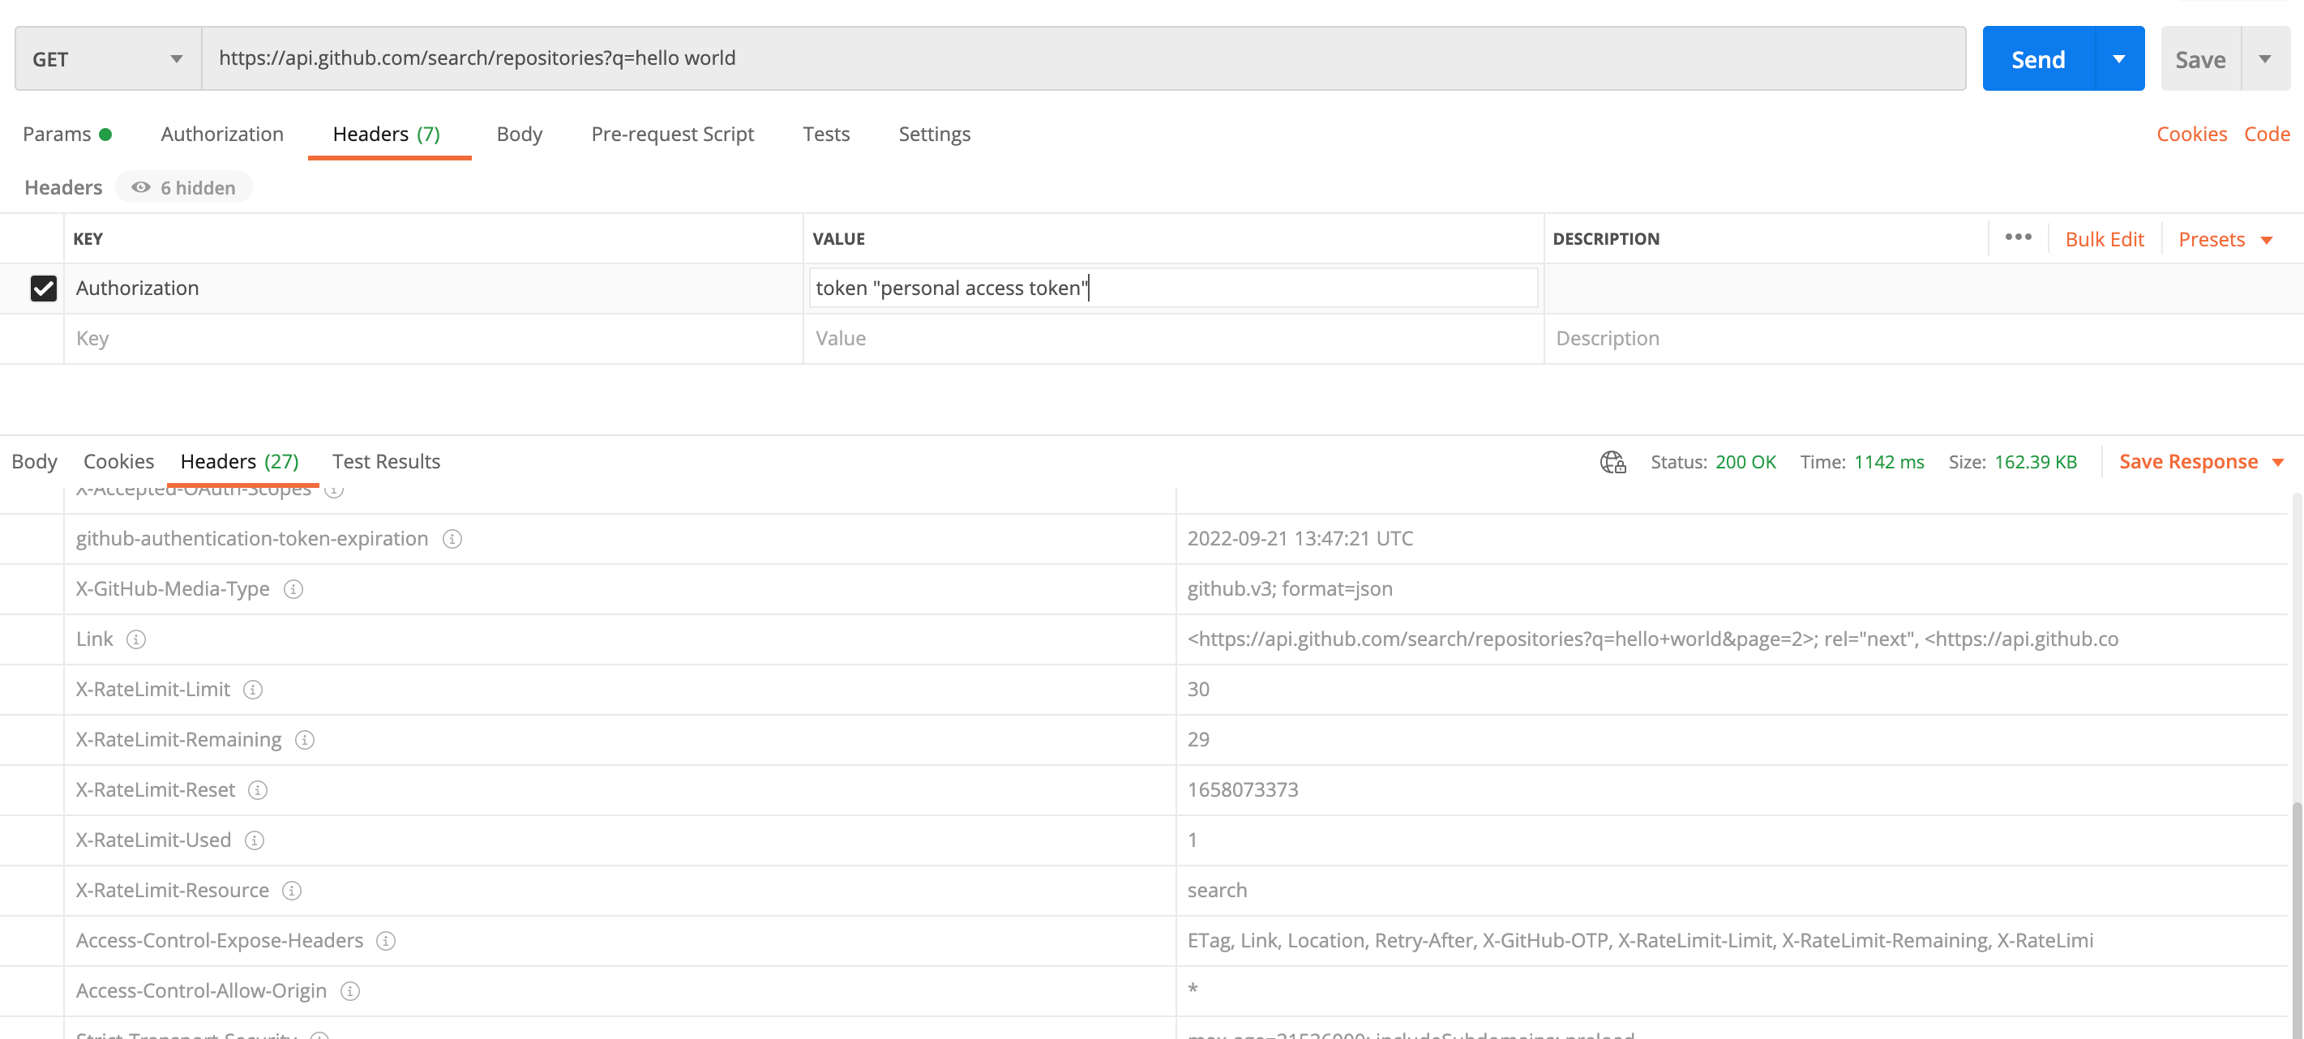Click info icon beside Access-Control-Allow-Origin
The height and width of the screenshot is (1039, 2304).
click(350, 991)
